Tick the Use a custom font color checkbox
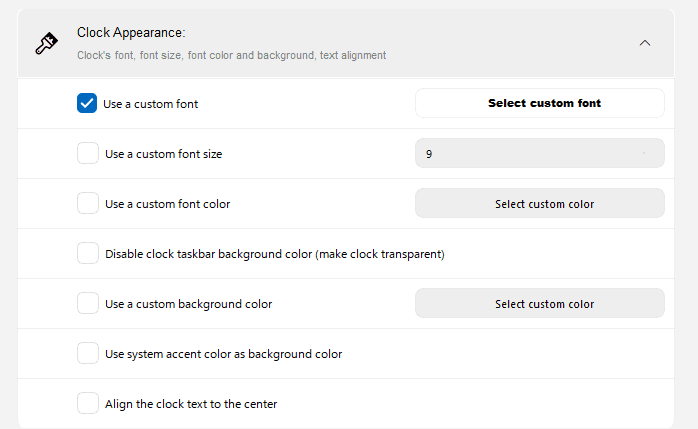The image size is (698, 429). 88,203
